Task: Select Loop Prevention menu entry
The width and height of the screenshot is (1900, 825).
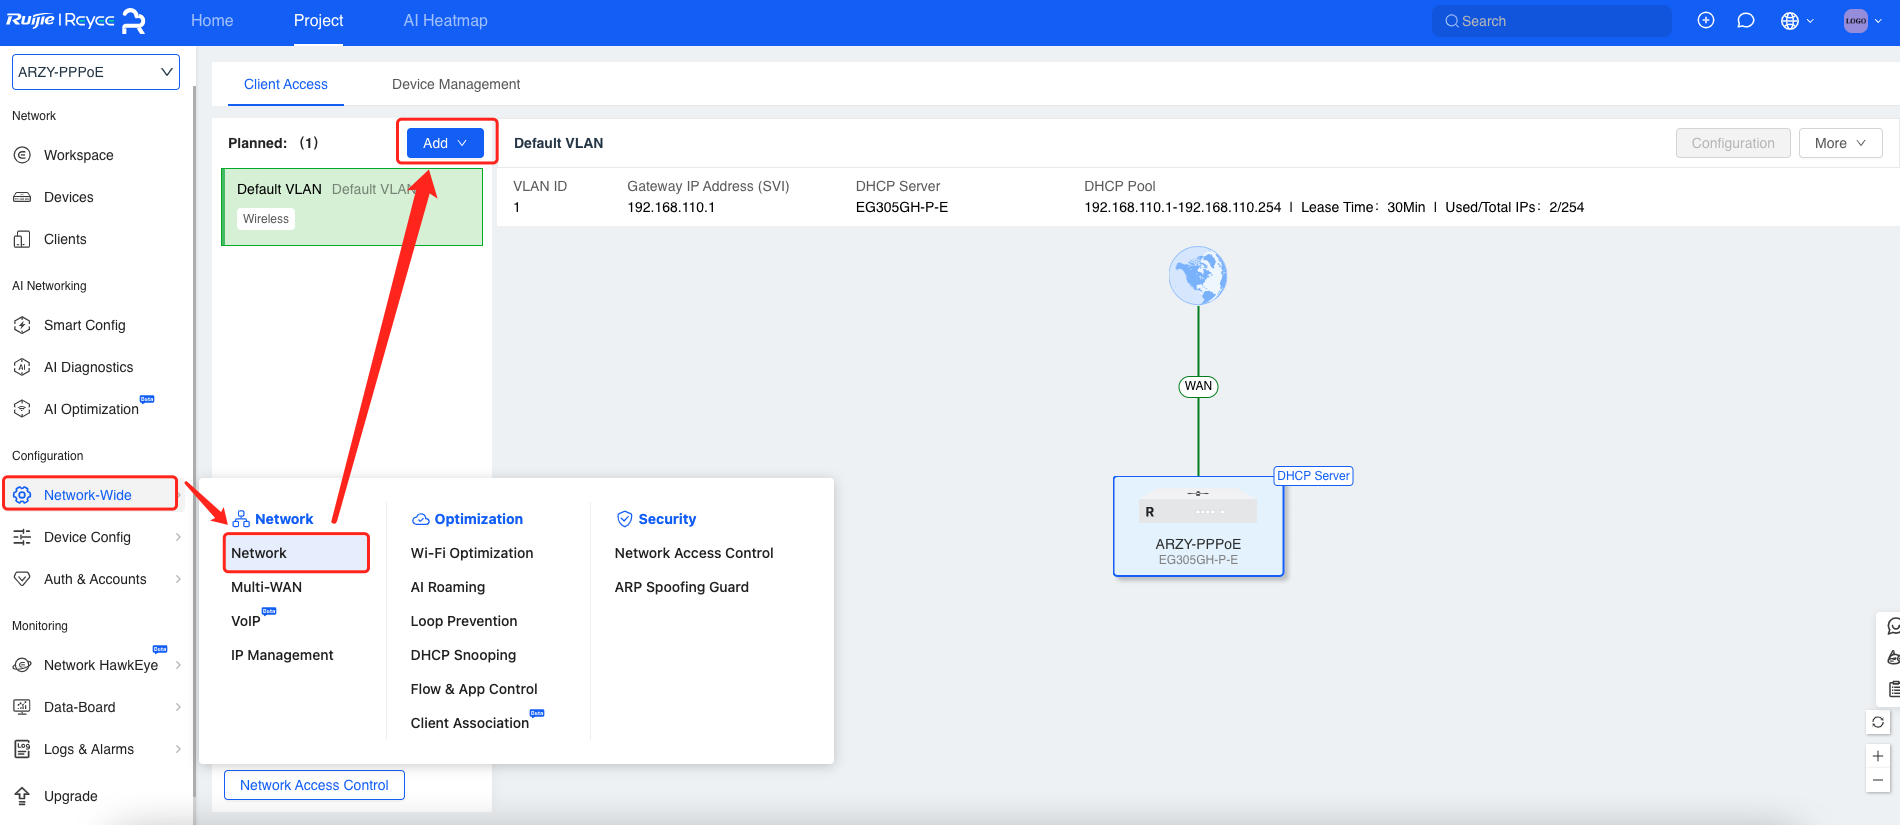Action: [464, 621]
